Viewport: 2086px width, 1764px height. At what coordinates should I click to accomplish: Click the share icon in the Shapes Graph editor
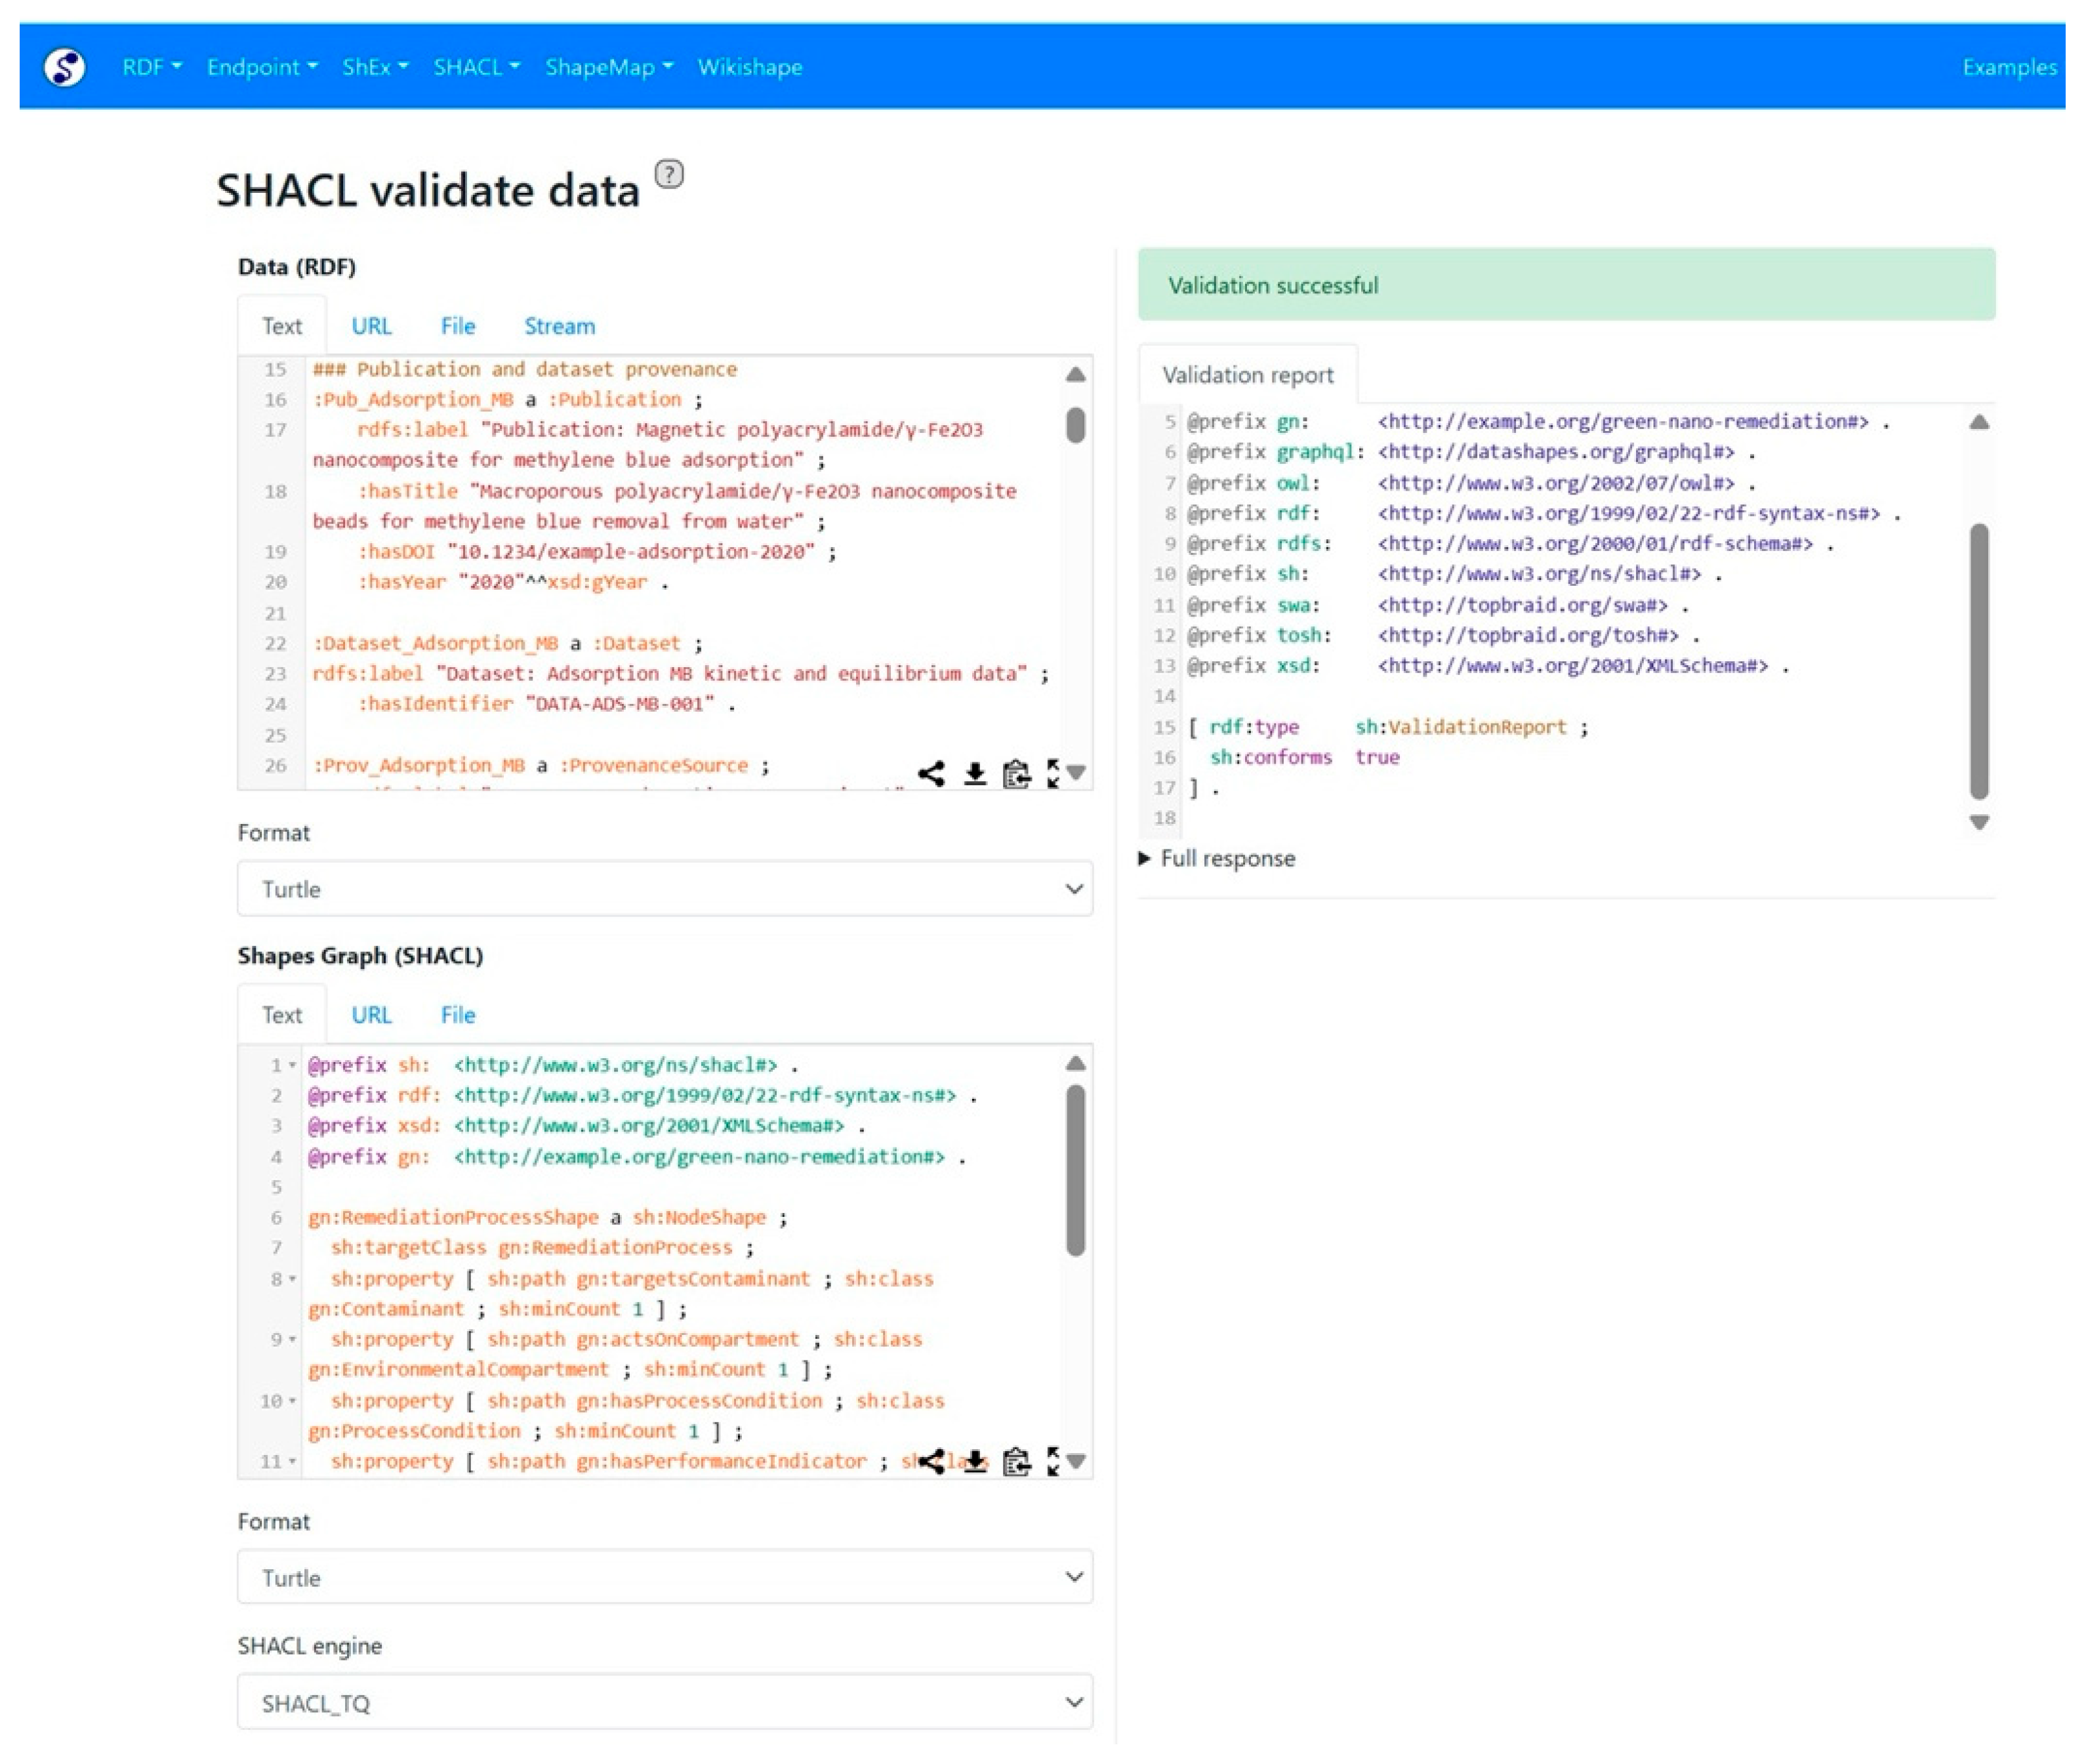(931, 1461)
